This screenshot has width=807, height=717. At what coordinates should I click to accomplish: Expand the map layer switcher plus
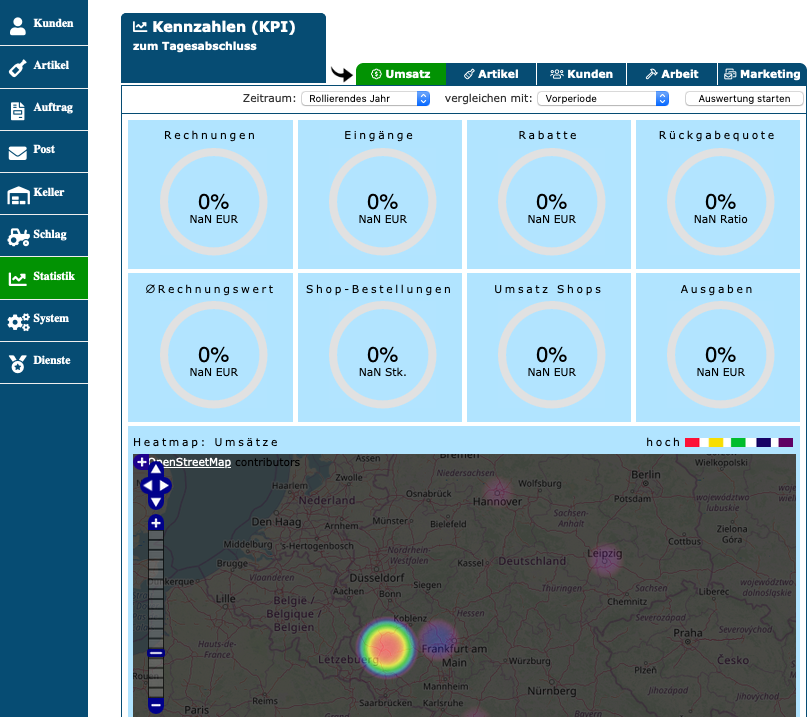coord(141,462)
